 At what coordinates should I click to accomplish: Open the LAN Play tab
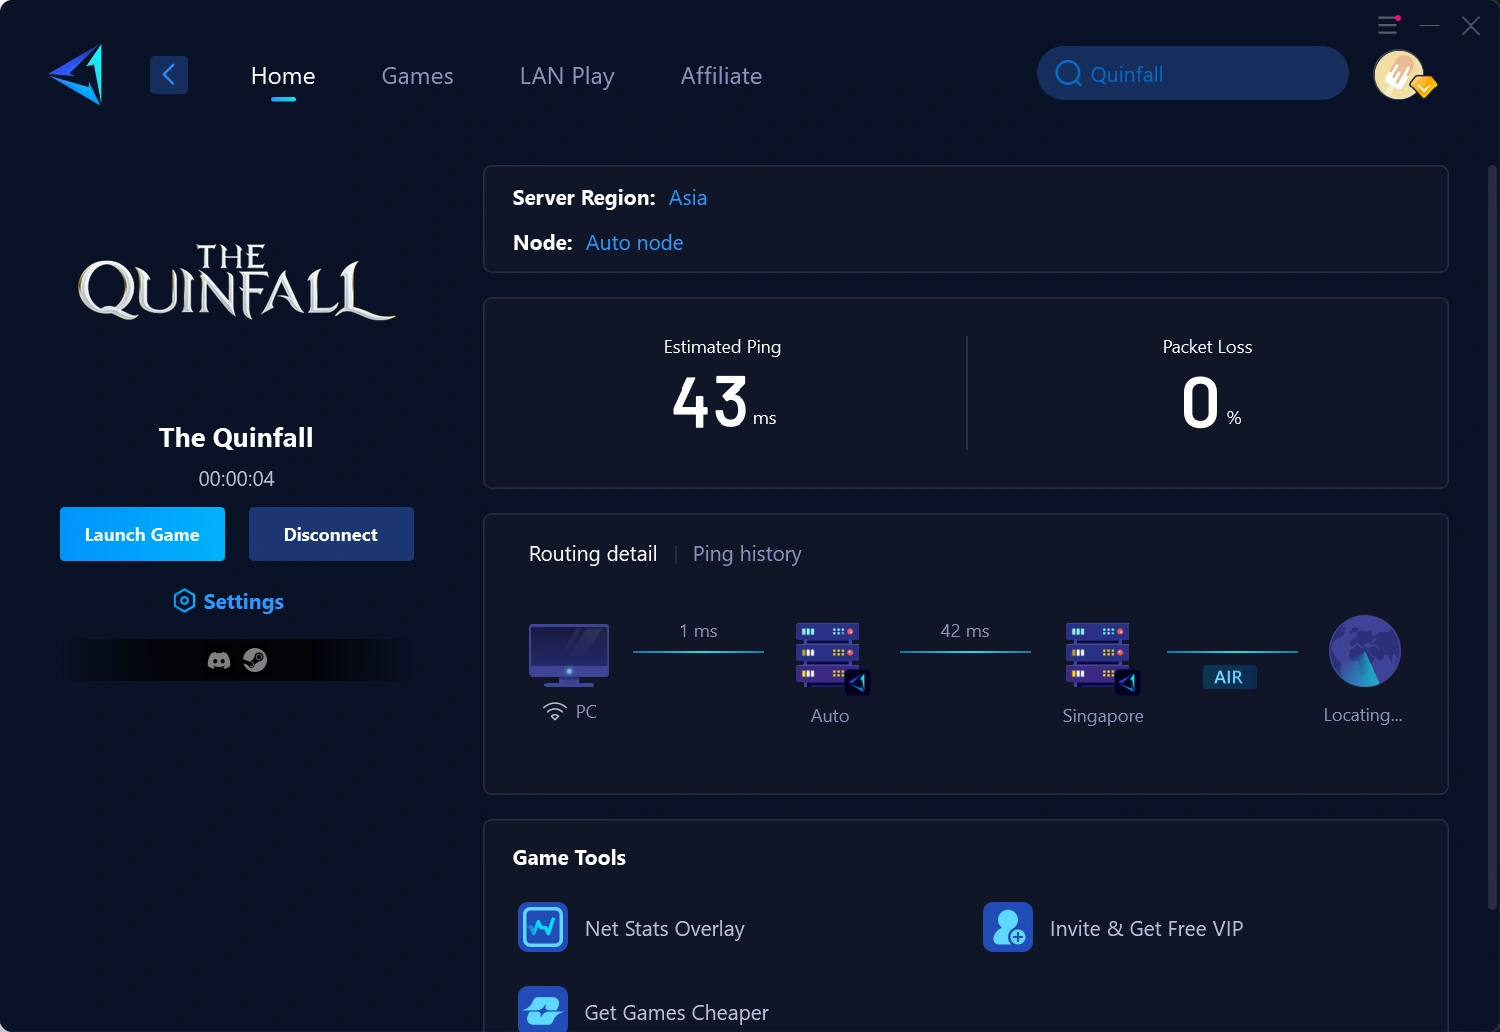coord(567,76)
